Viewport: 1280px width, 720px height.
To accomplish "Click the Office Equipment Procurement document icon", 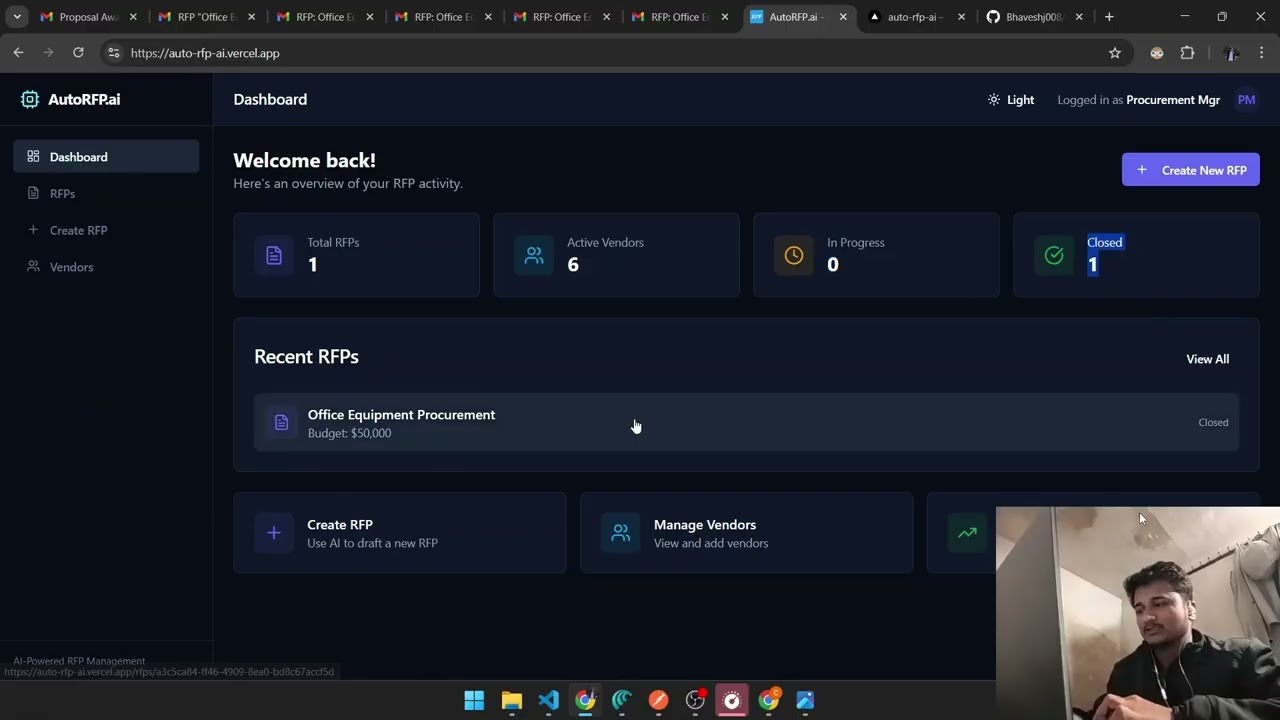I will (281, 423).
